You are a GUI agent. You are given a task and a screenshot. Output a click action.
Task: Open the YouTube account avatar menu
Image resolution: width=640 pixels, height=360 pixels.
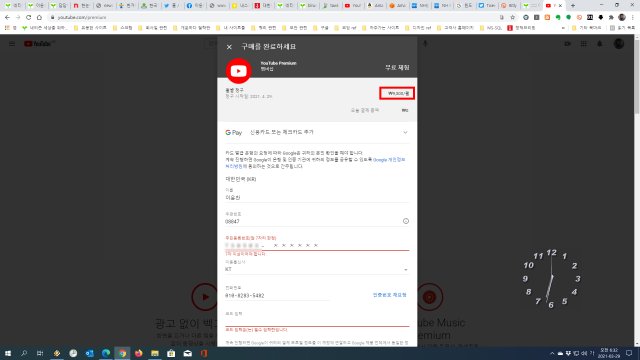click(619, 44)
